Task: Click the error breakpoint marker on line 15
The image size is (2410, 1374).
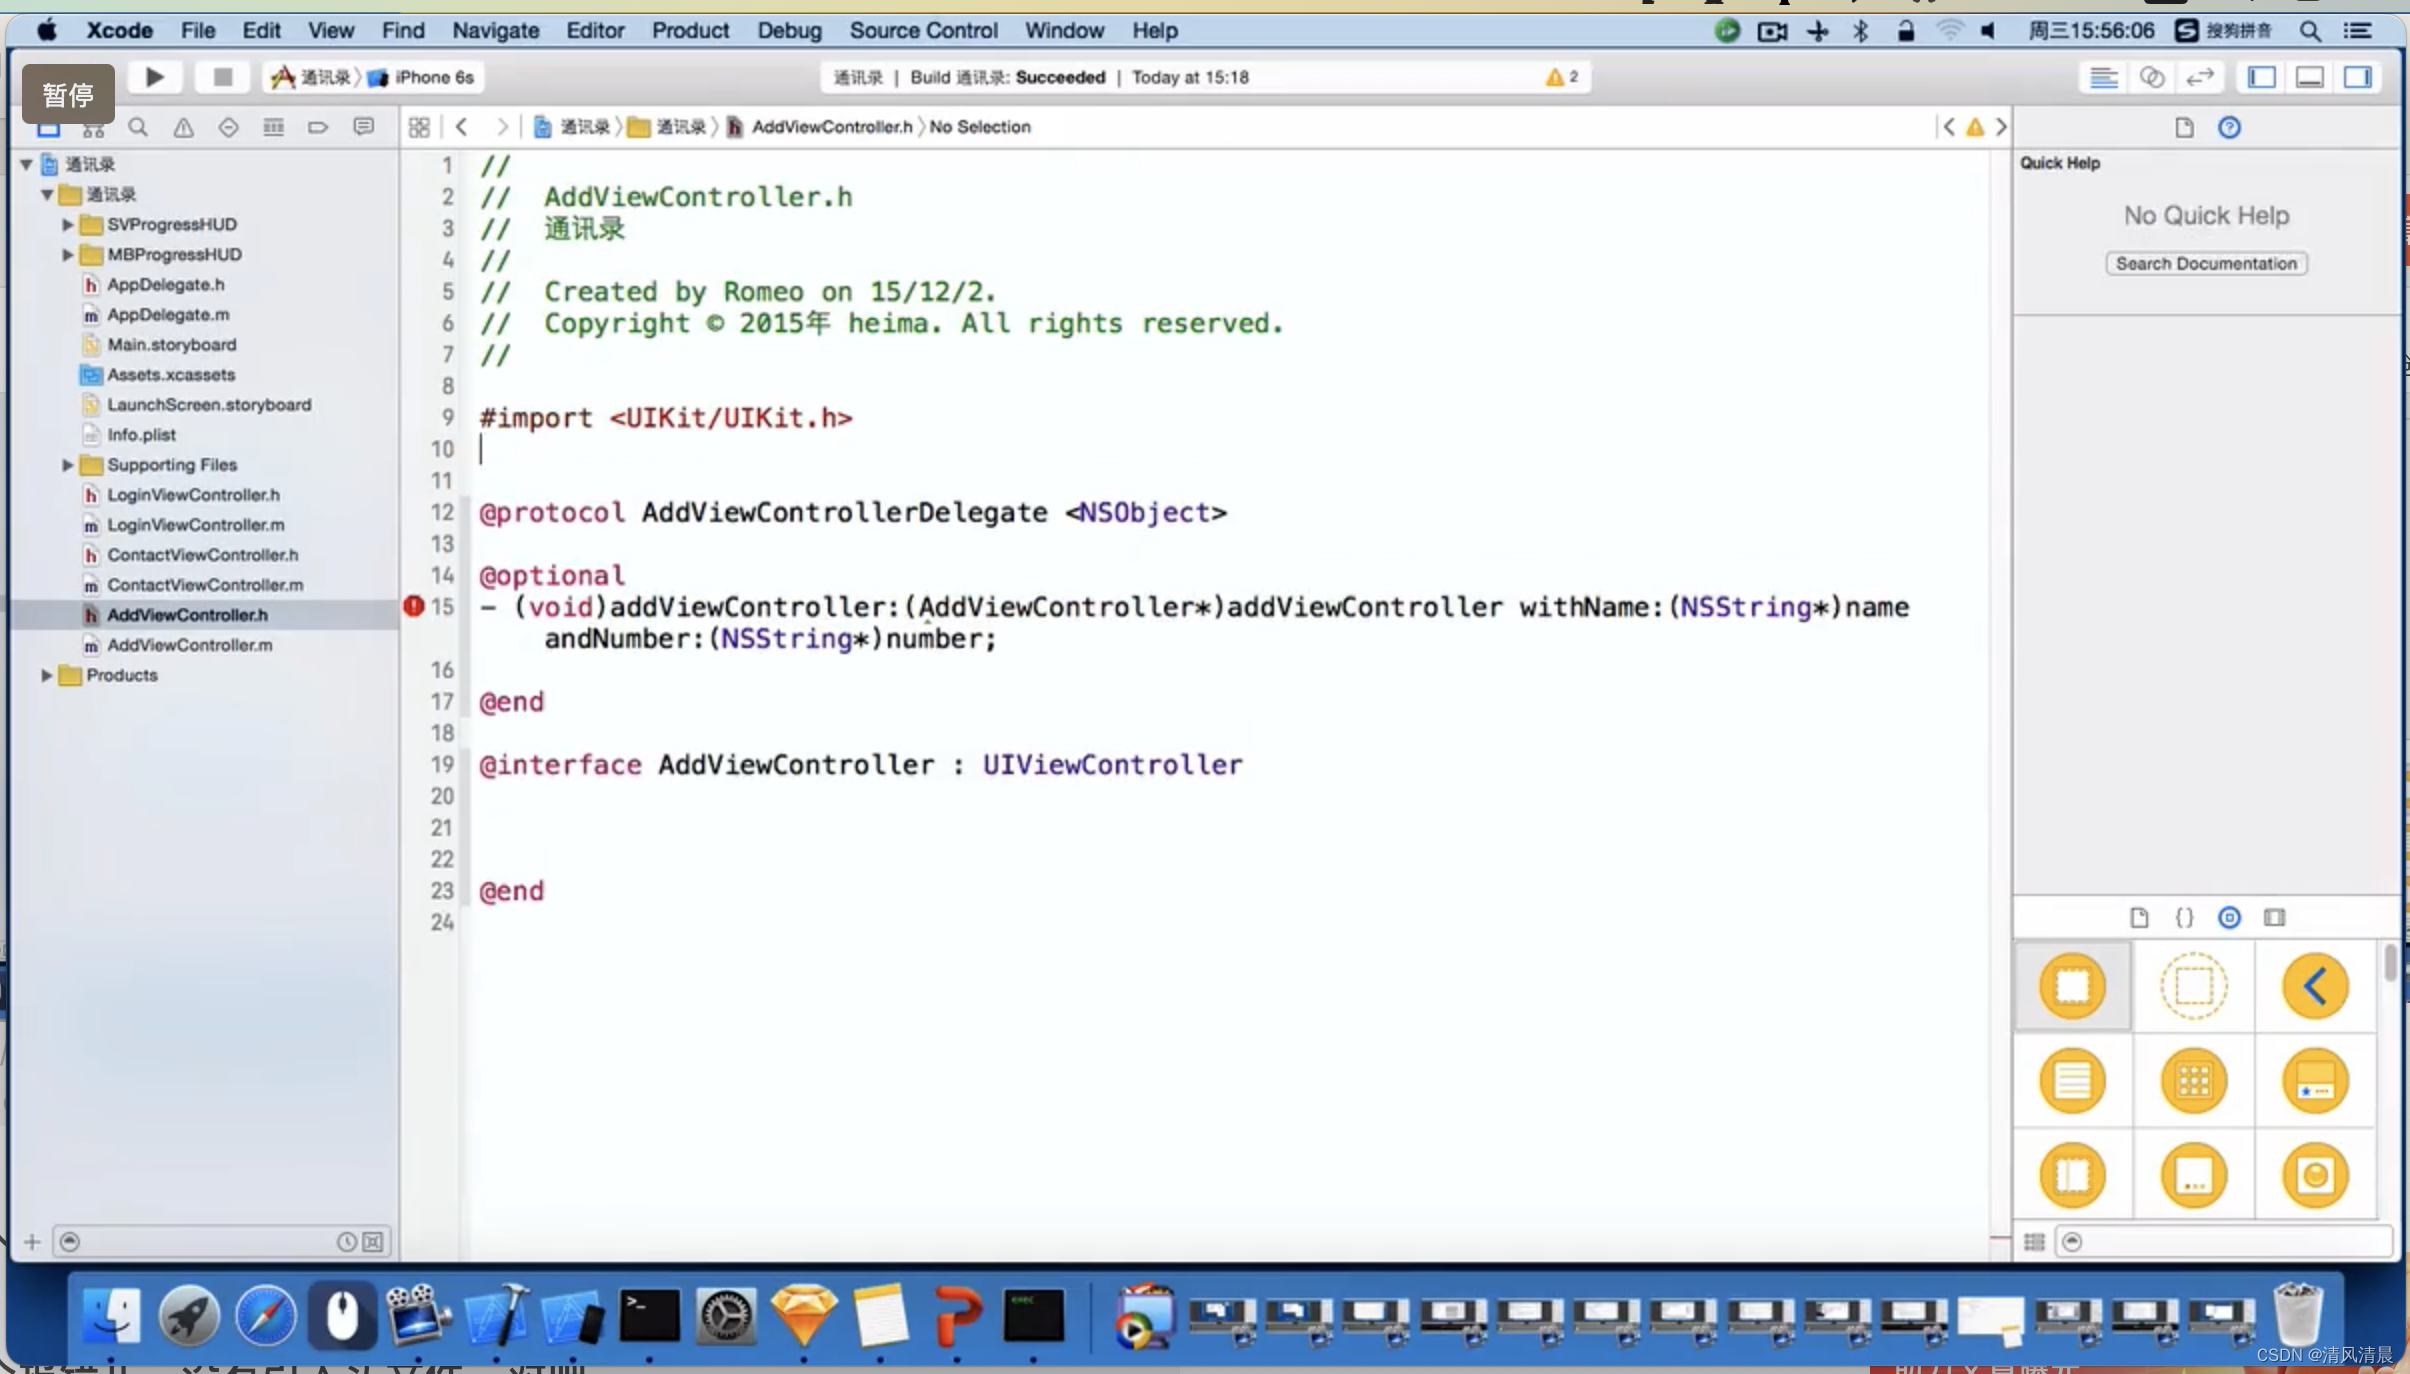Action: tap(414, 606)
